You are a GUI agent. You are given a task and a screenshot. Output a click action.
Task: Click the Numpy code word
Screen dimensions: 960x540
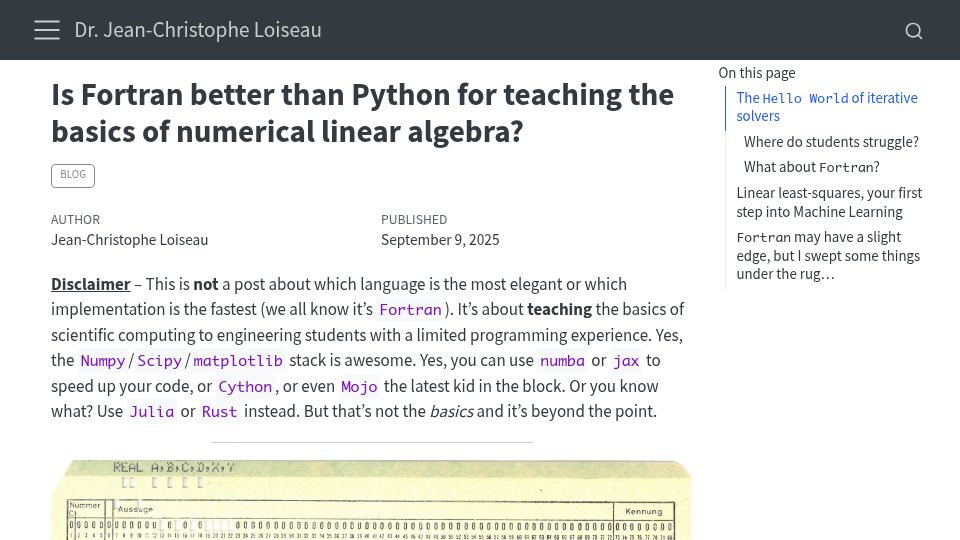point(103,361)
